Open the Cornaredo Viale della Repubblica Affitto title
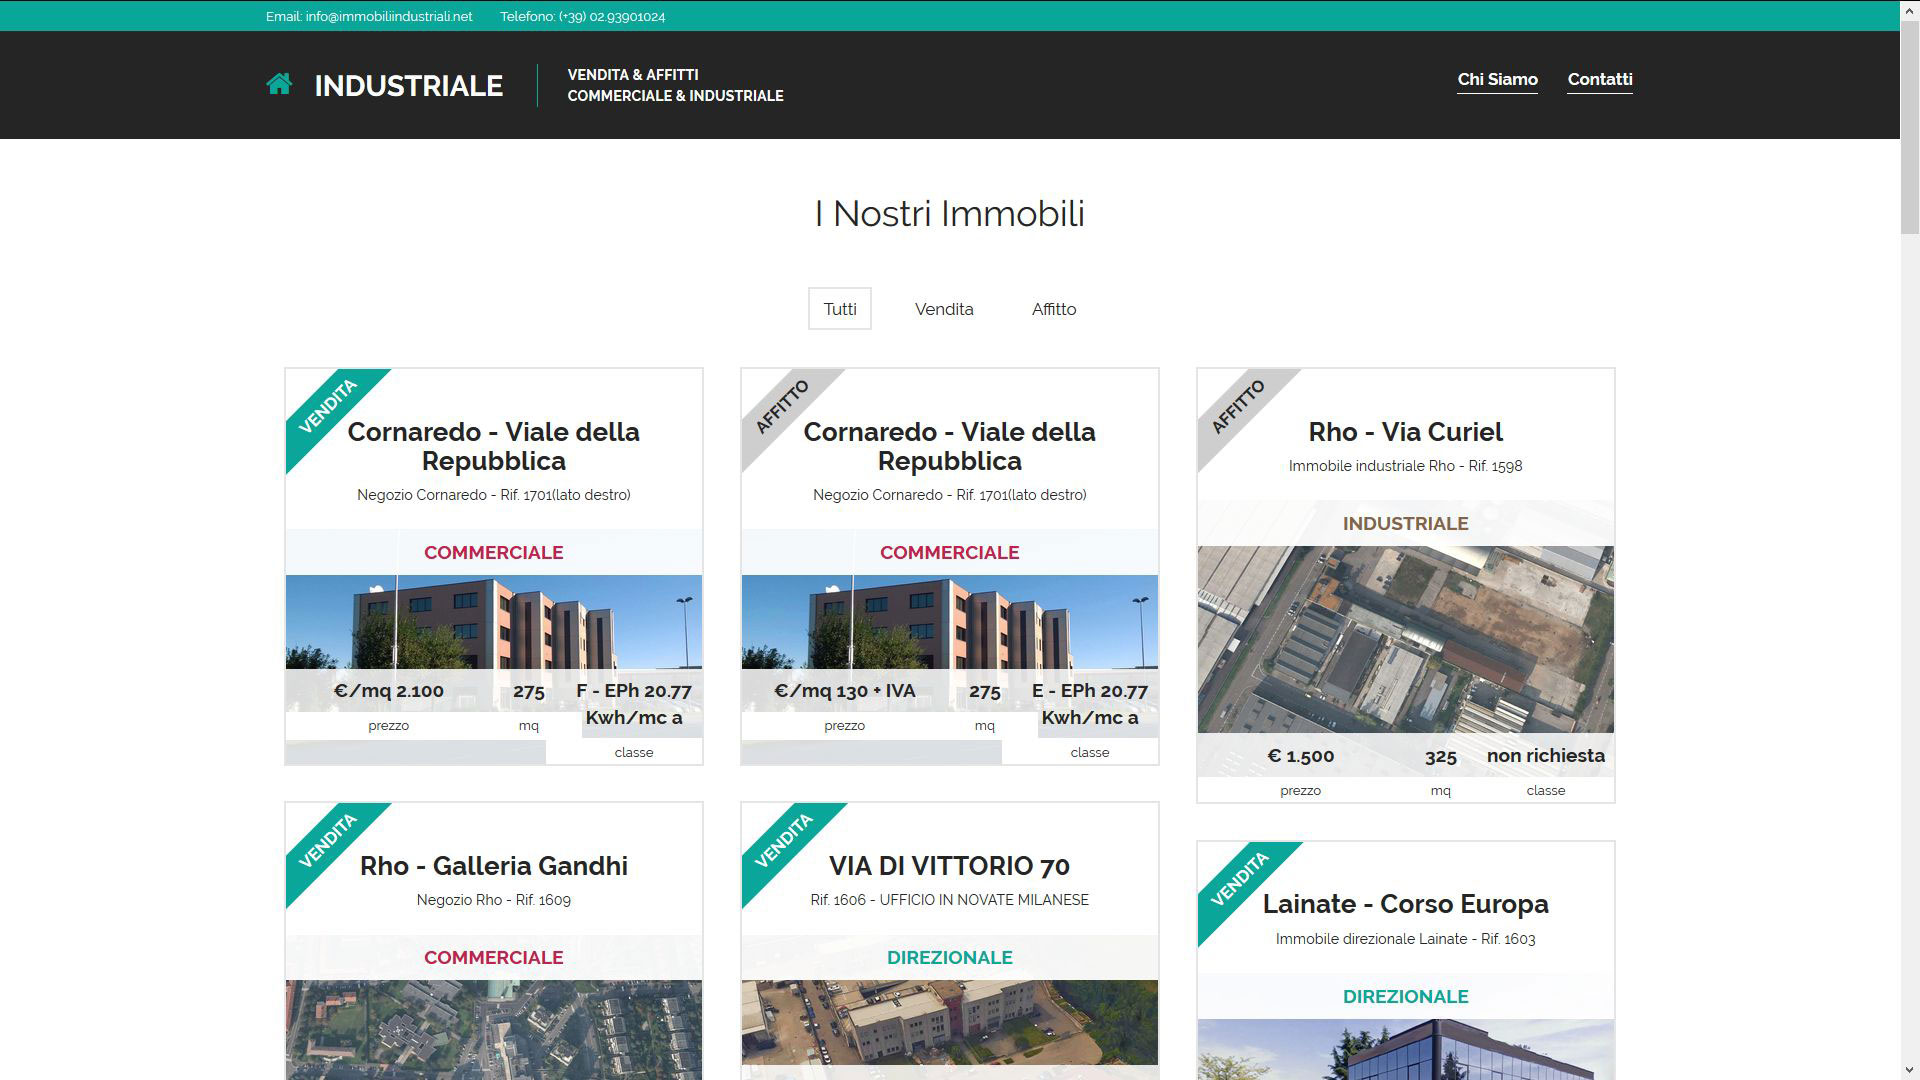This screenshot has width=1920, height=1080. tap(950, 446)
